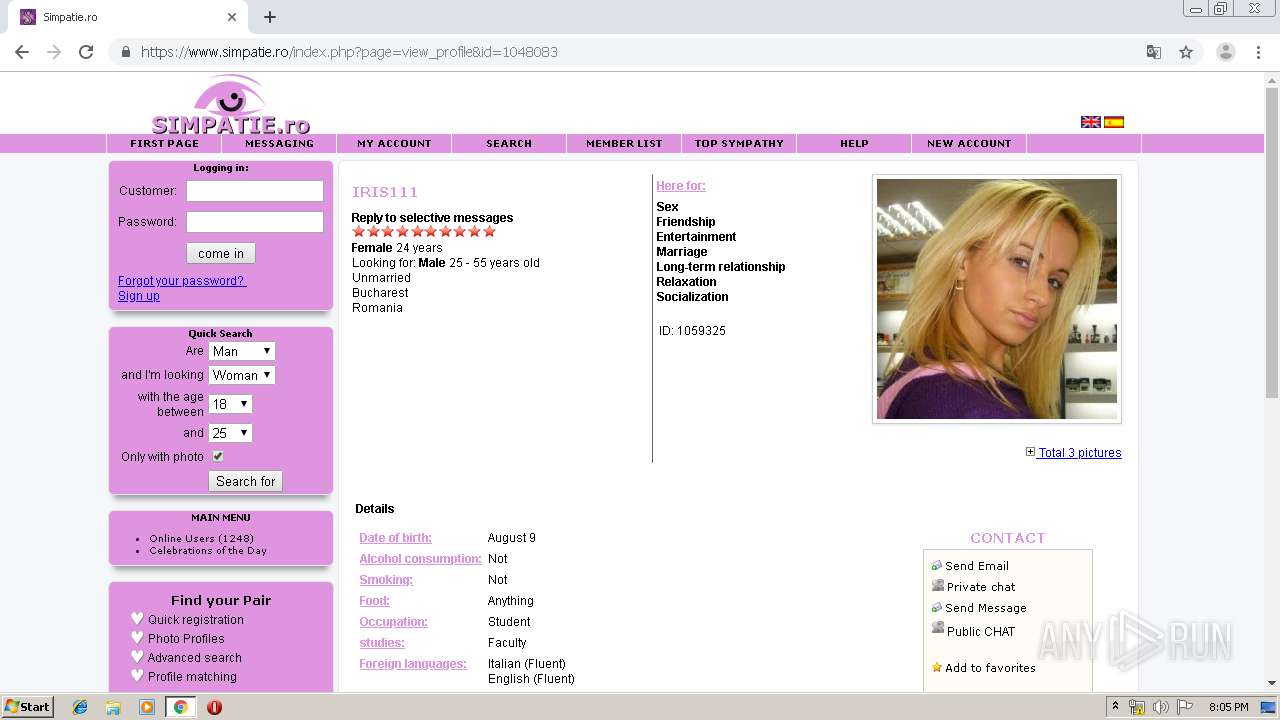The height and width of the screenshot is (720, 1280).
Task: Open the Photo Profiles link
Action: 186,639
